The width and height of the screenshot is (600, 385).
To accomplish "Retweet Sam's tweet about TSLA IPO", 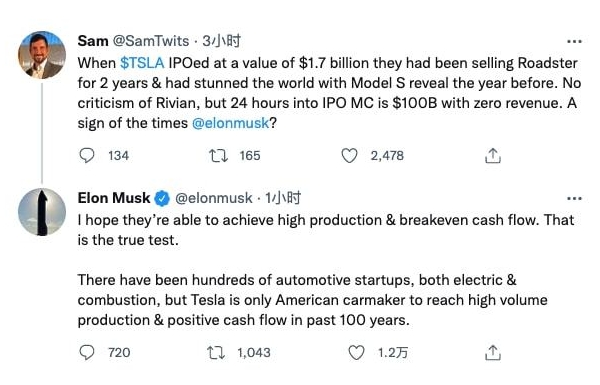I will point(218,156).
